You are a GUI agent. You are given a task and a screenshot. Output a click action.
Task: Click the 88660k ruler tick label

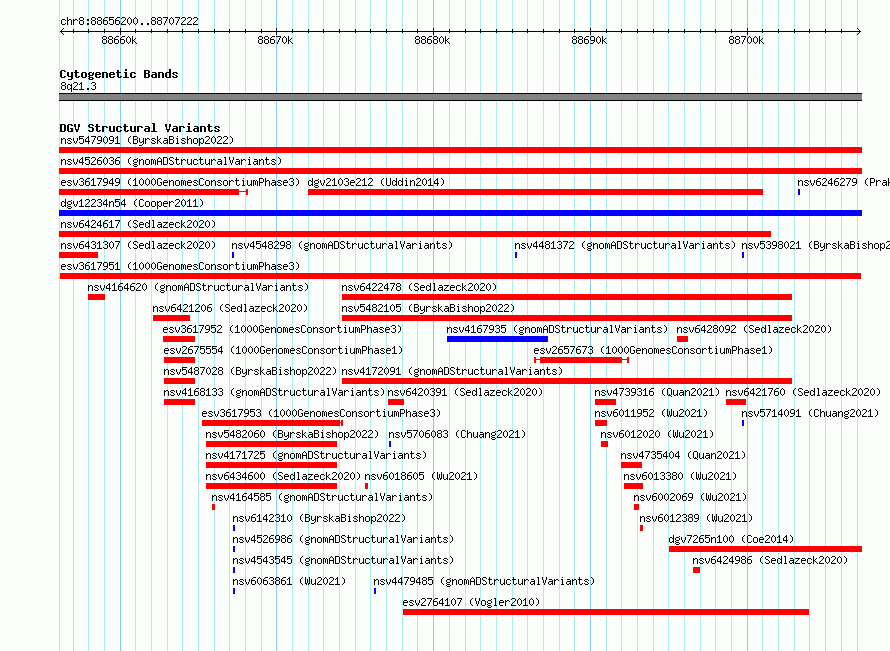point(119,40)
